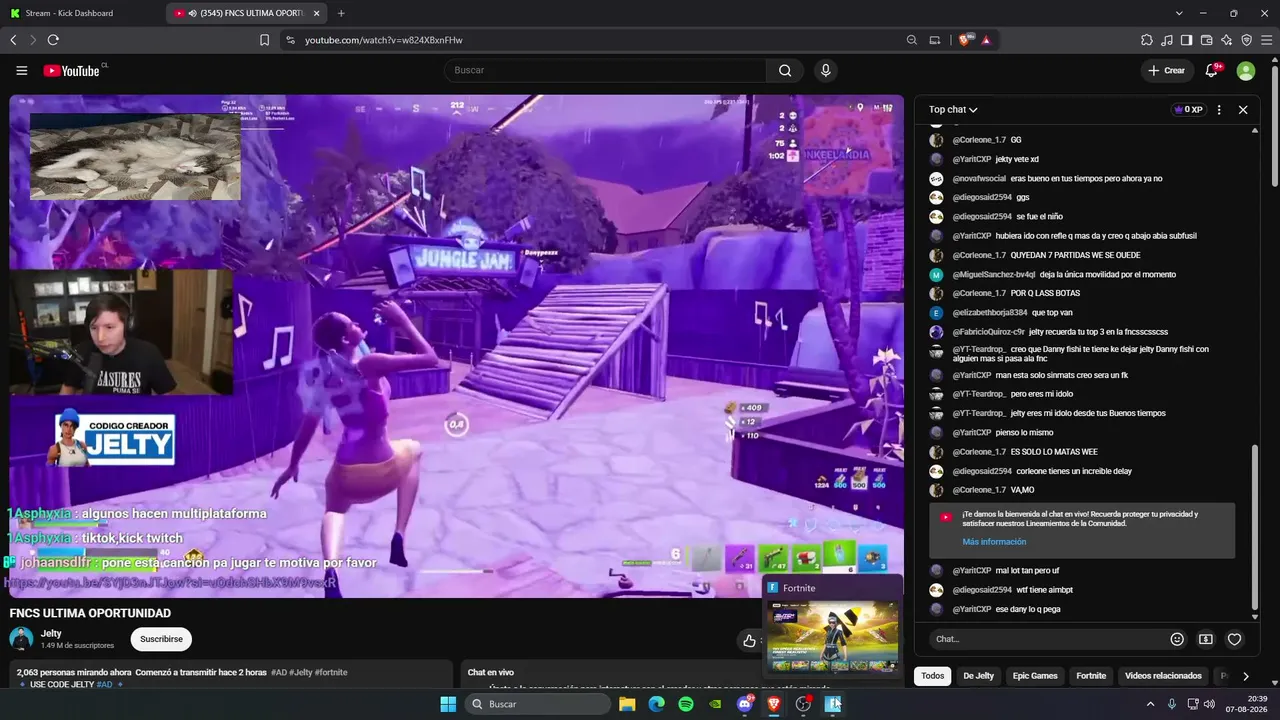Switch to the Stream - Kick Dashboard tab
The width and height of the screenshot is (1280, 720).
(82, 13)
